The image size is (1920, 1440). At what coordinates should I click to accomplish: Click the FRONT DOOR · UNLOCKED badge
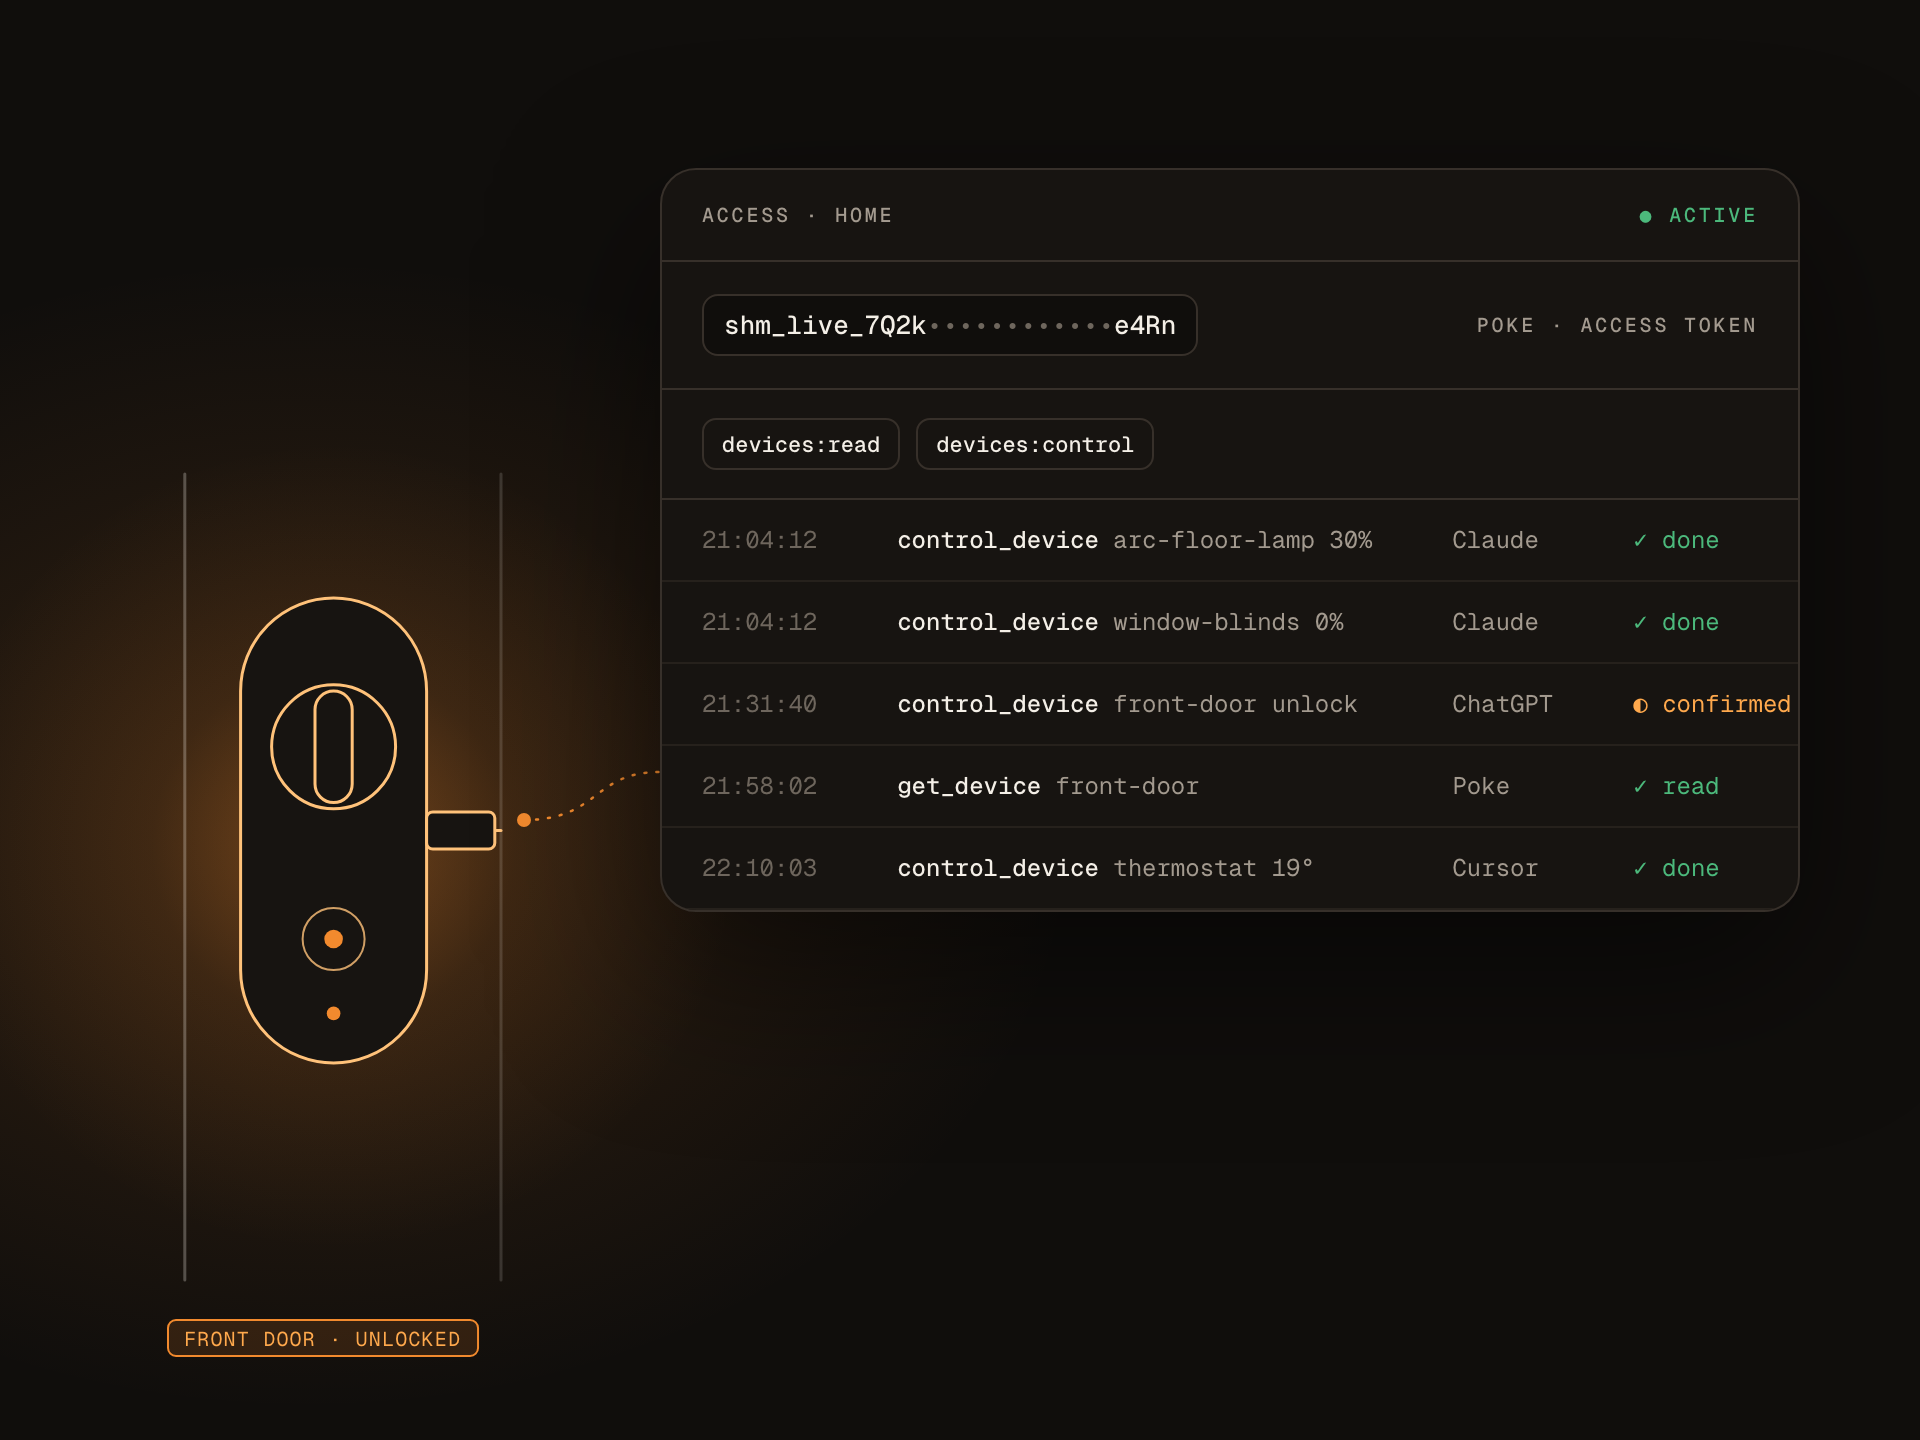point(323,1338)
